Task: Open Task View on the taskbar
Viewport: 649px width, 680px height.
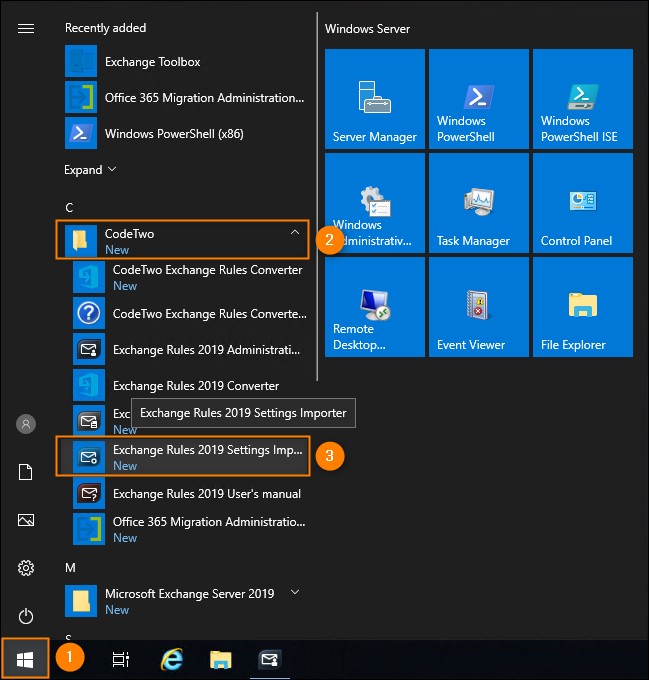Action: click(121, 660)
